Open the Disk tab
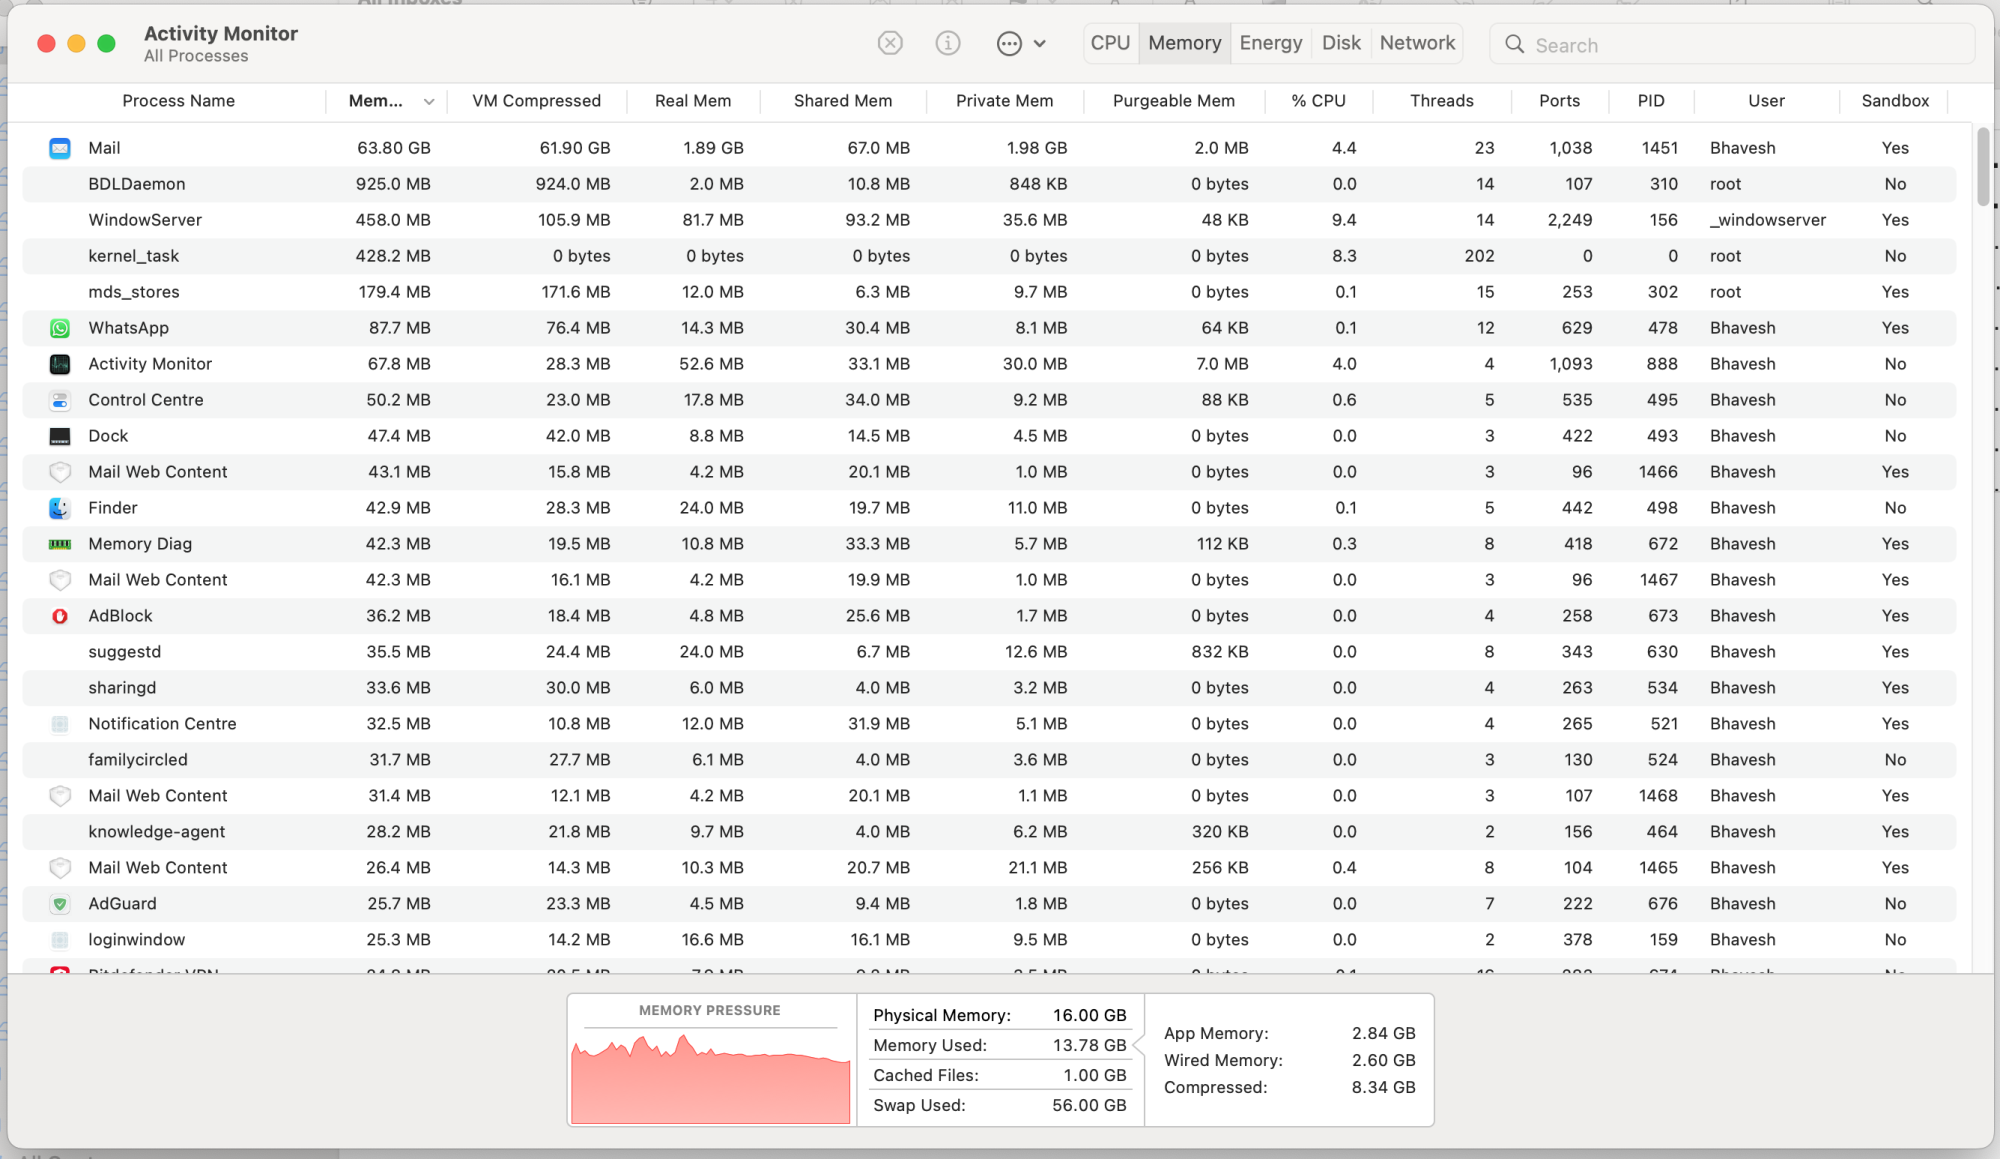 [x=1341, y=43]
